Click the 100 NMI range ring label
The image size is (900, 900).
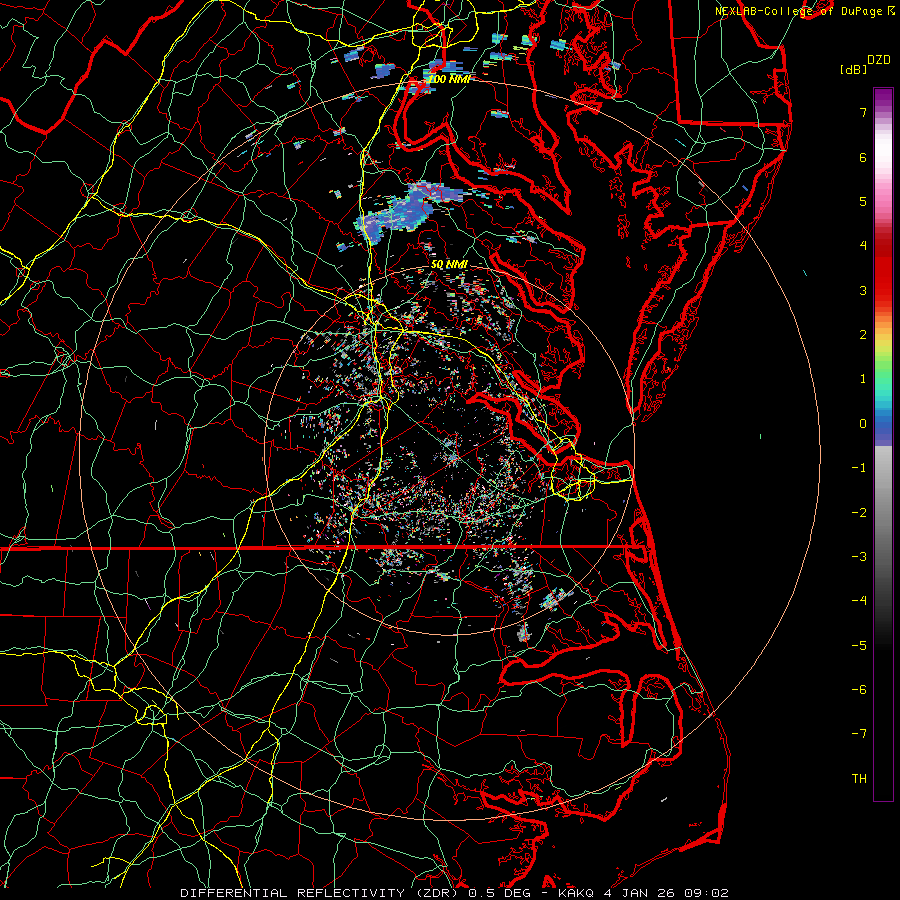coord(449,79)
